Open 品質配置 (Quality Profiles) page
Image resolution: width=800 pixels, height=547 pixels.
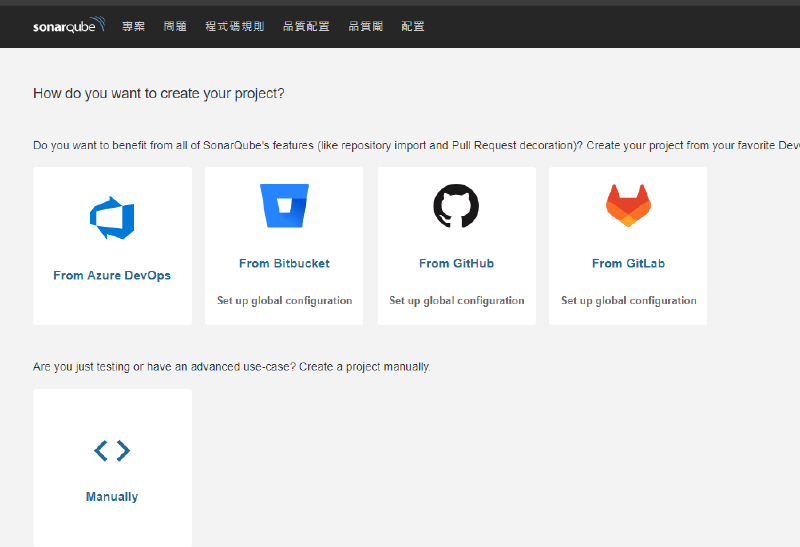click(x=306, y=27)
